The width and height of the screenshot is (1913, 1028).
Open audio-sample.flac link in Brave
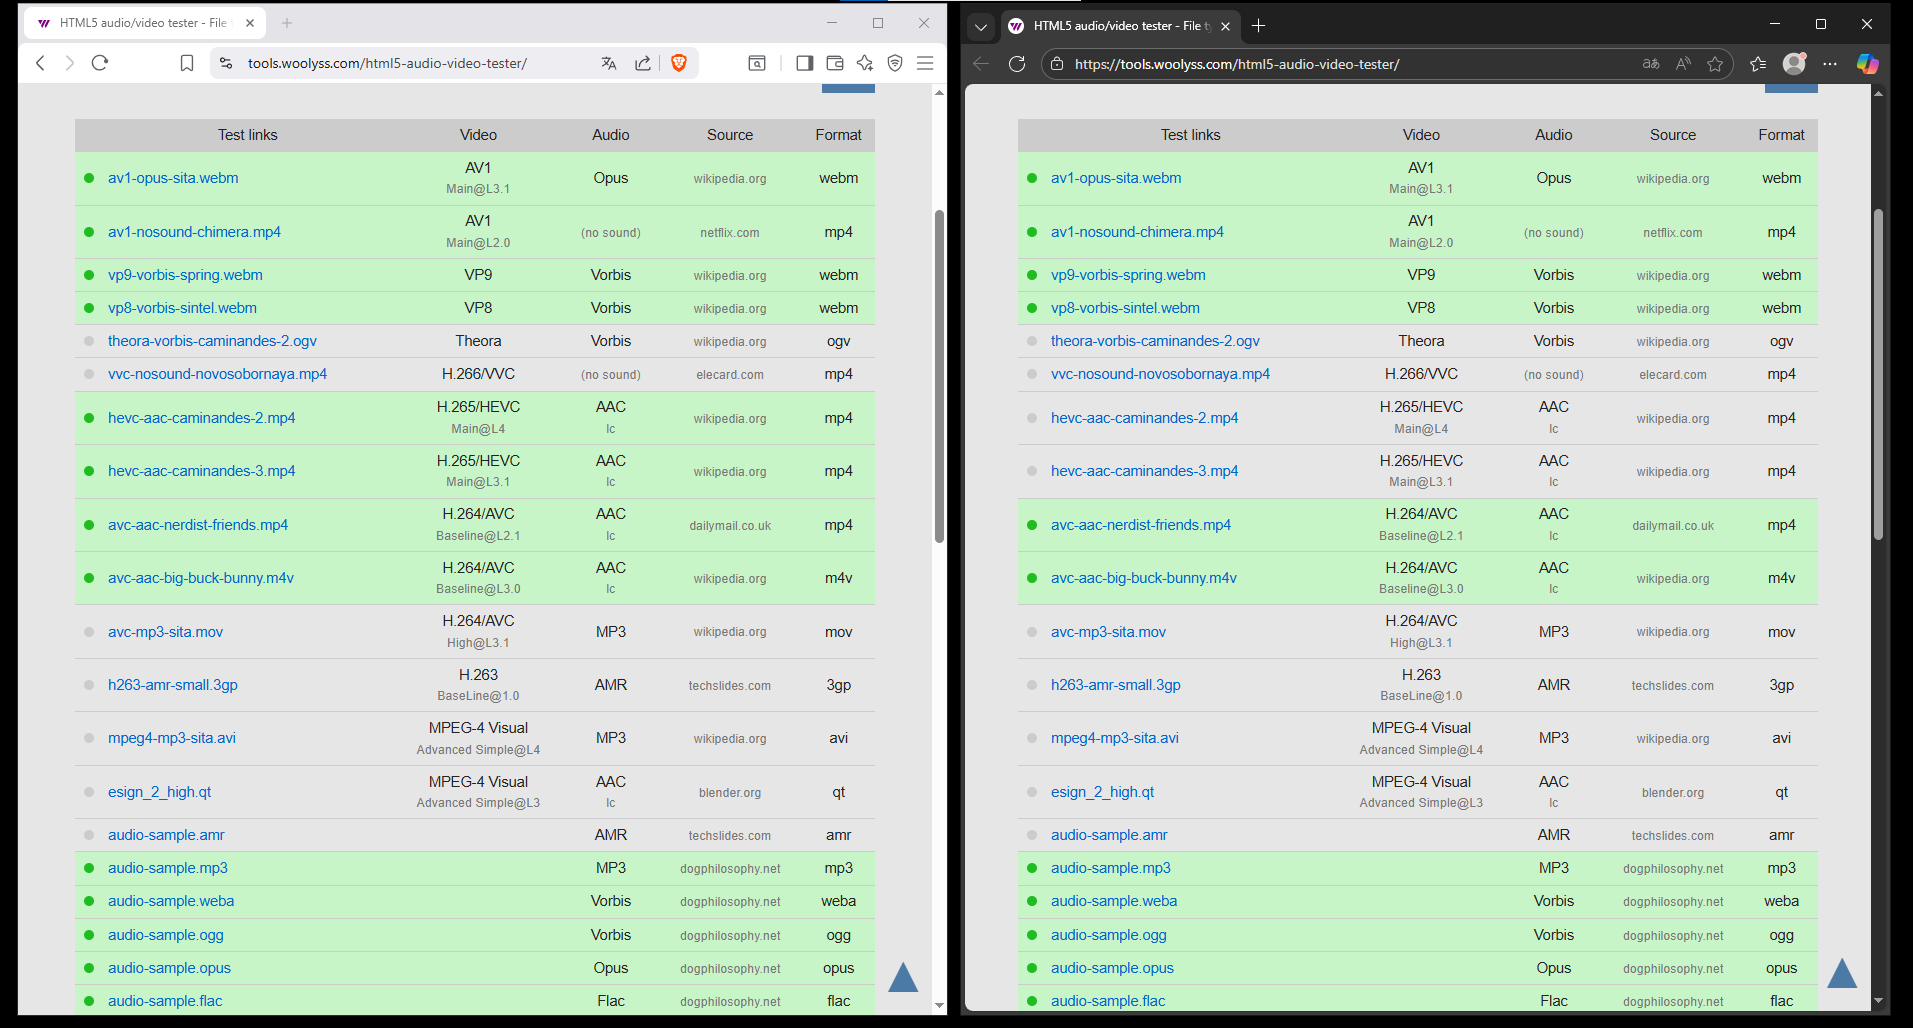tap(165, 1001)
